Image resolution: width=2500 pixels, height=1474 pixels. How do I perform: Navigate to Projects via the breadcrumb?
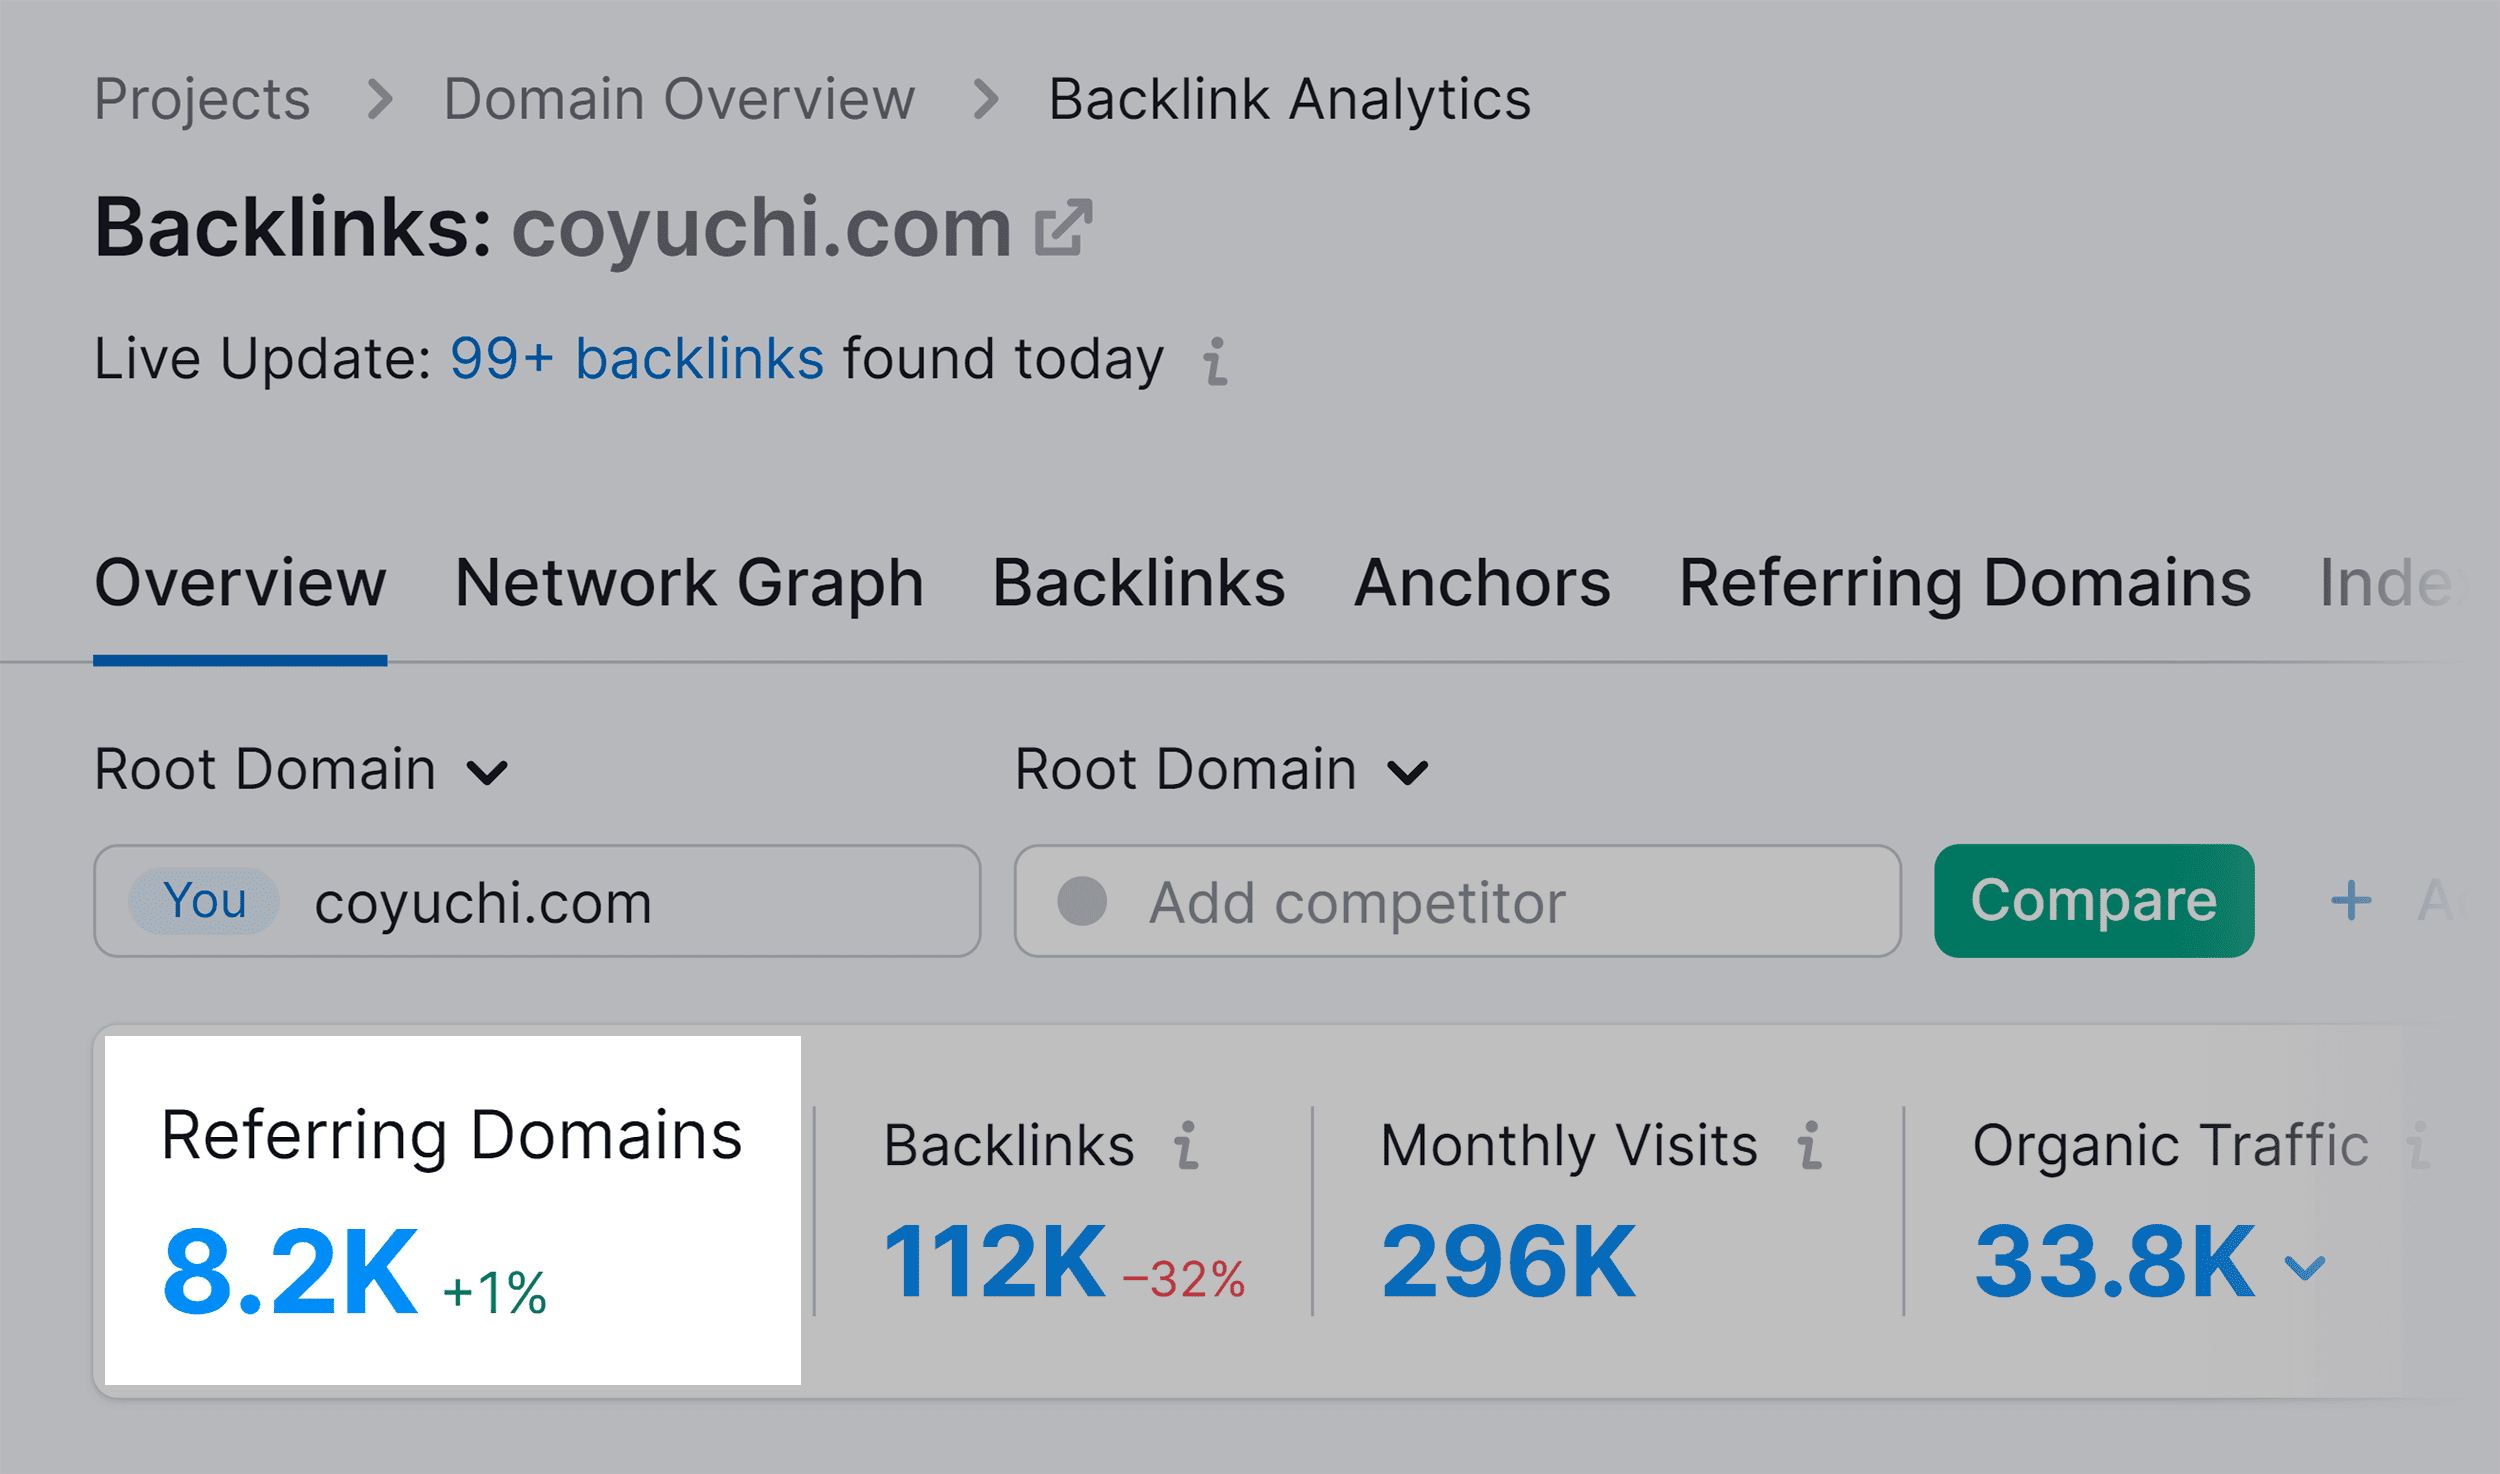pos(201,97)
